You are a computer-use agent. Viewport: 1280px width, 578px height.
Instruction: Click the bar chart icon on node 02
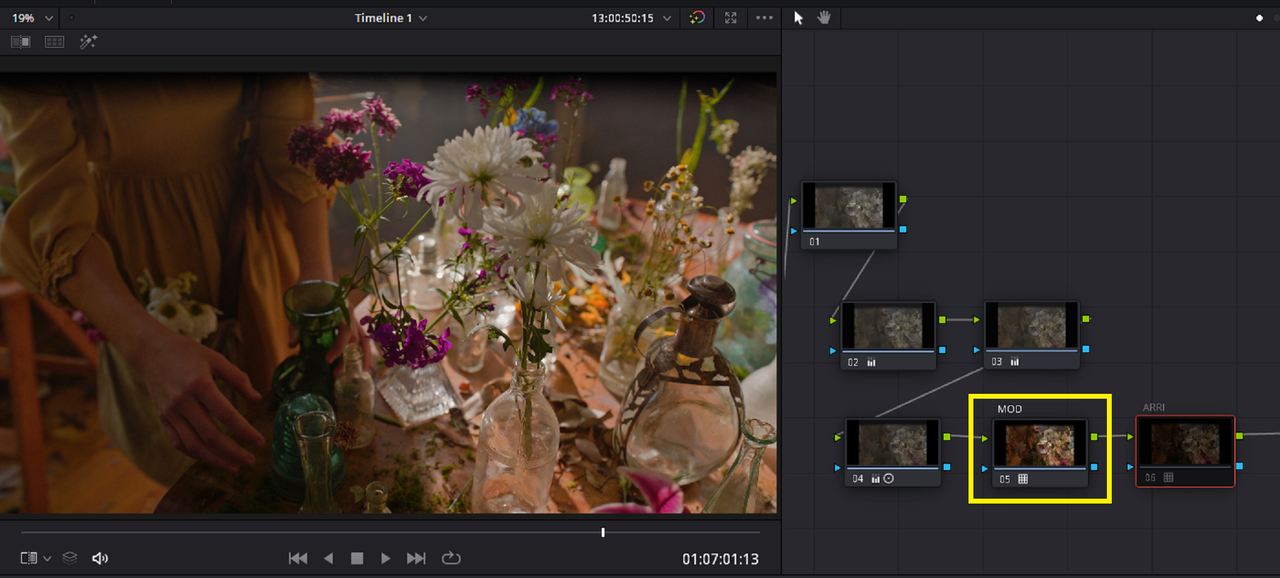coord(871,362)
